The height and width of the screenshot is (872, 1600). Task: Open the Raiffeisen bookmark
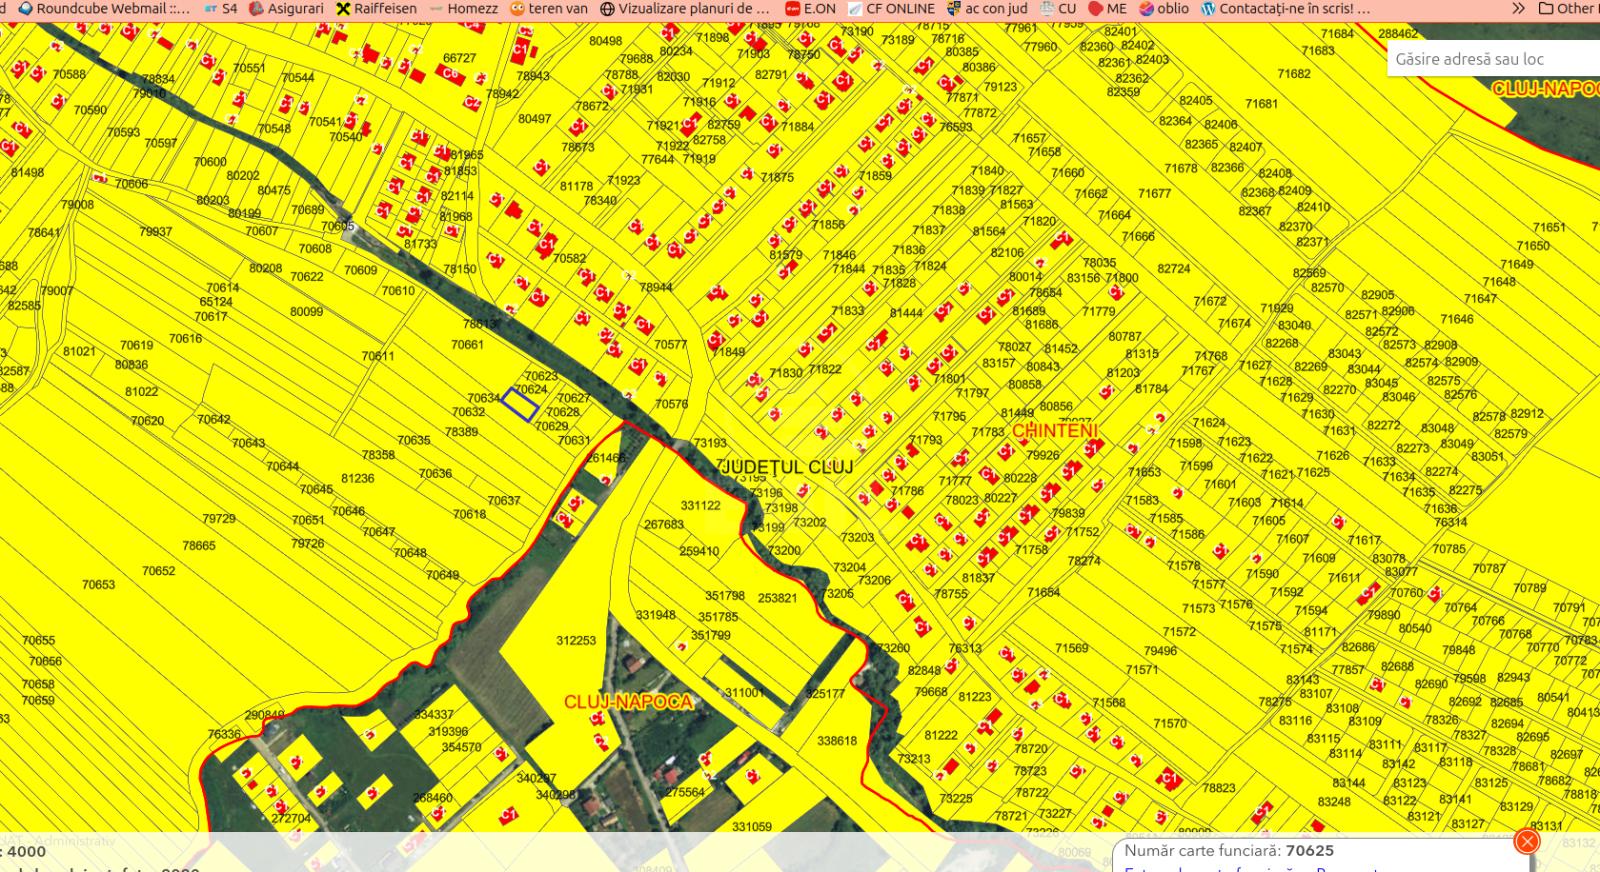(x=376, y=8)
